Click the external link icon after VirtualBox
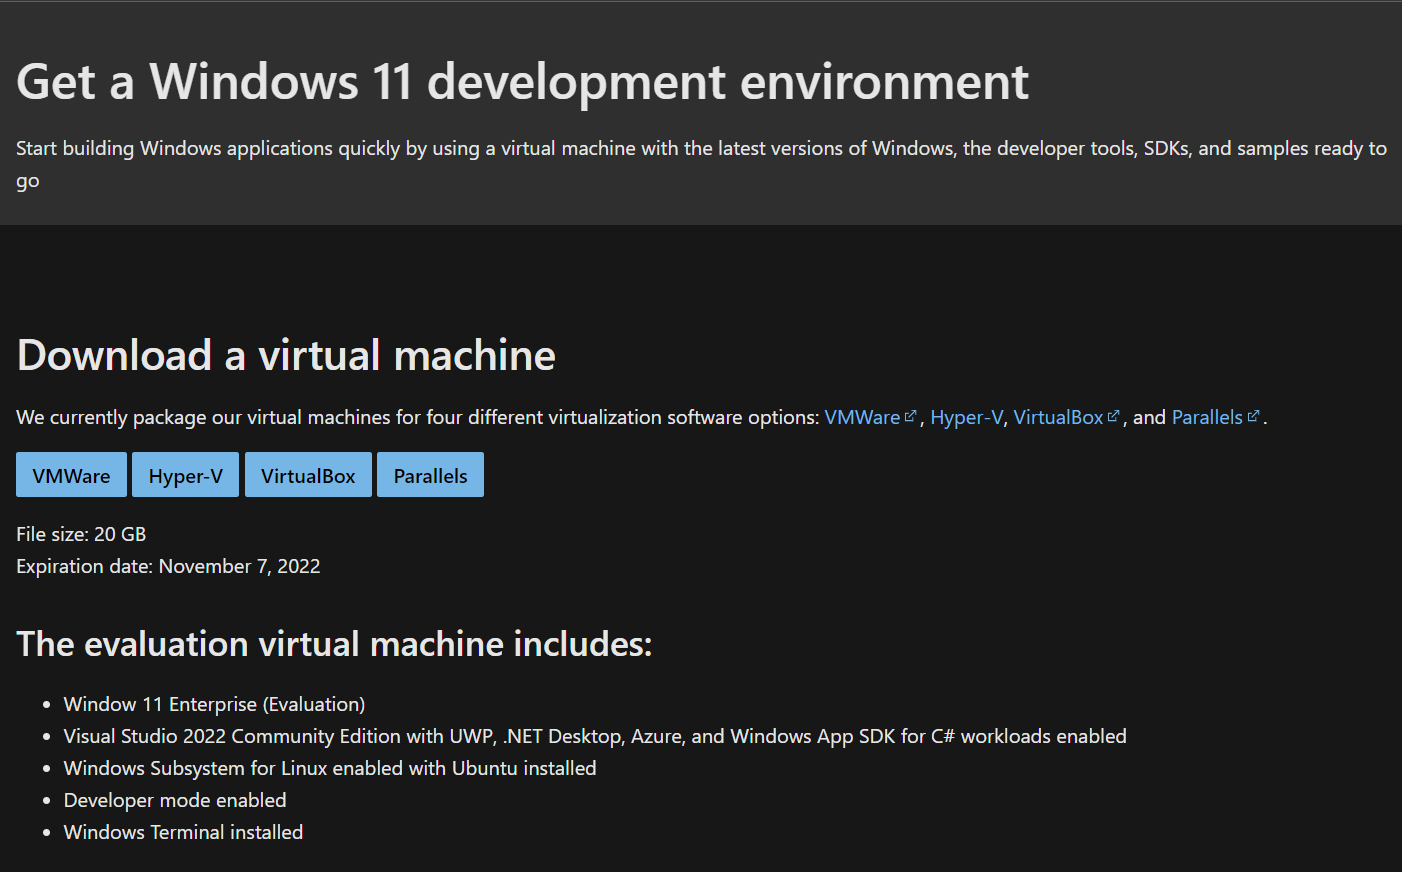The image size is (1402, 872). [x=1113, y=416]
